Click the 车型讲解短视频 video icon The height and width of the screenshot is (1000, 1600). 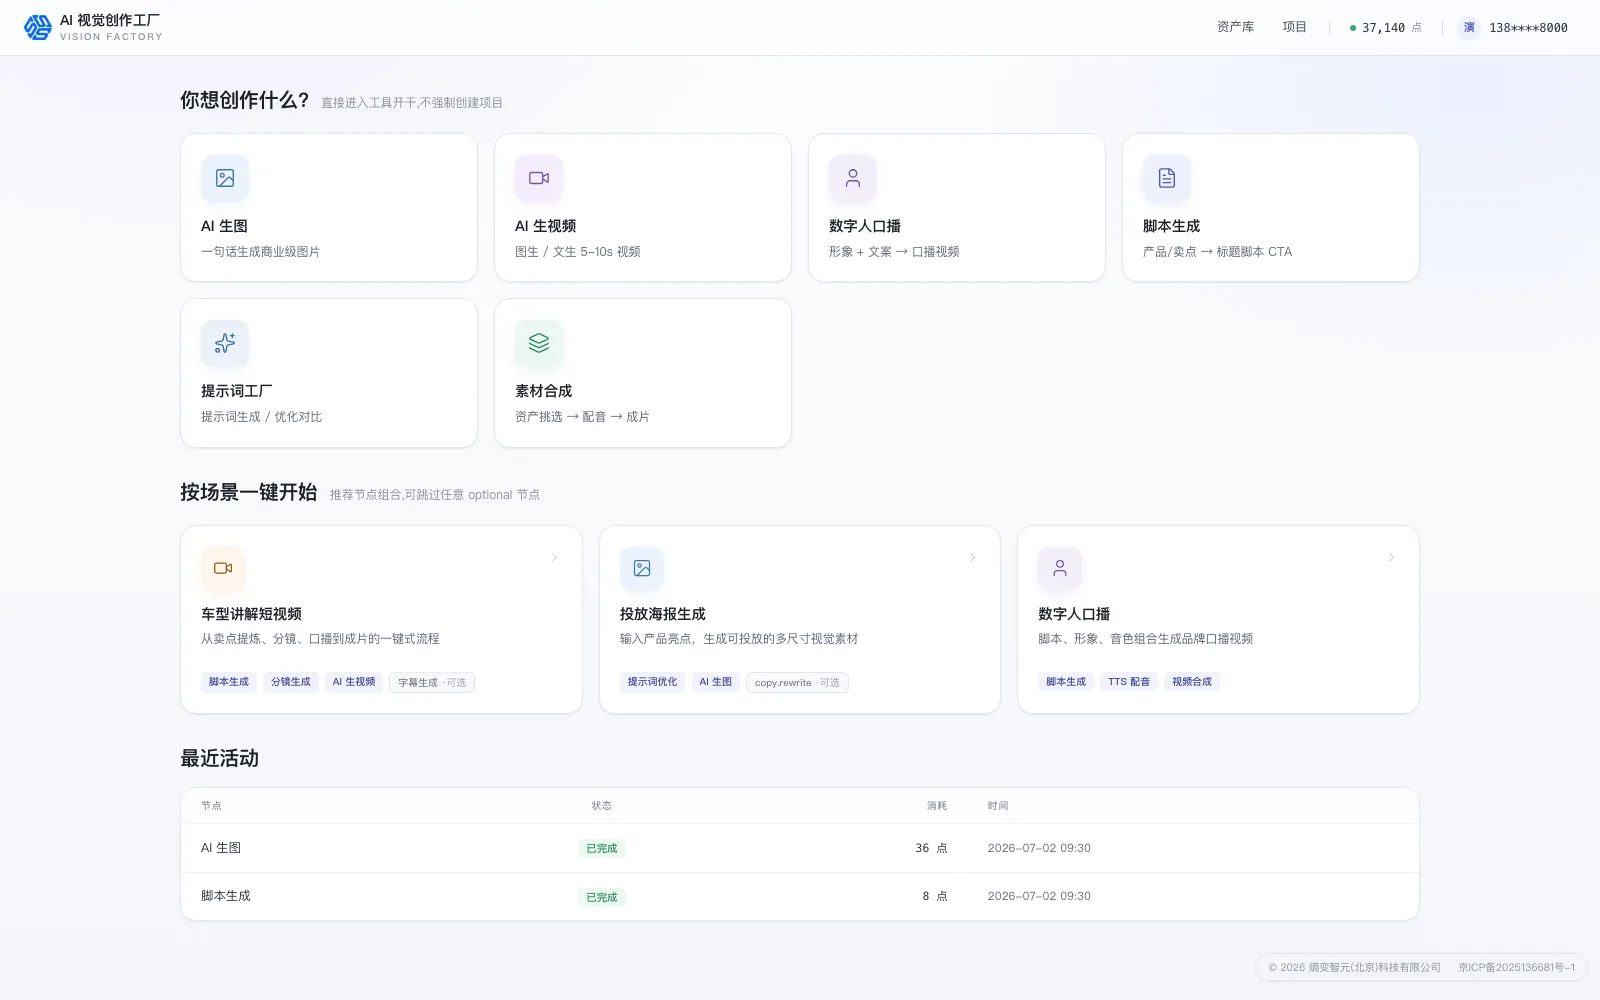coord(223,568)
